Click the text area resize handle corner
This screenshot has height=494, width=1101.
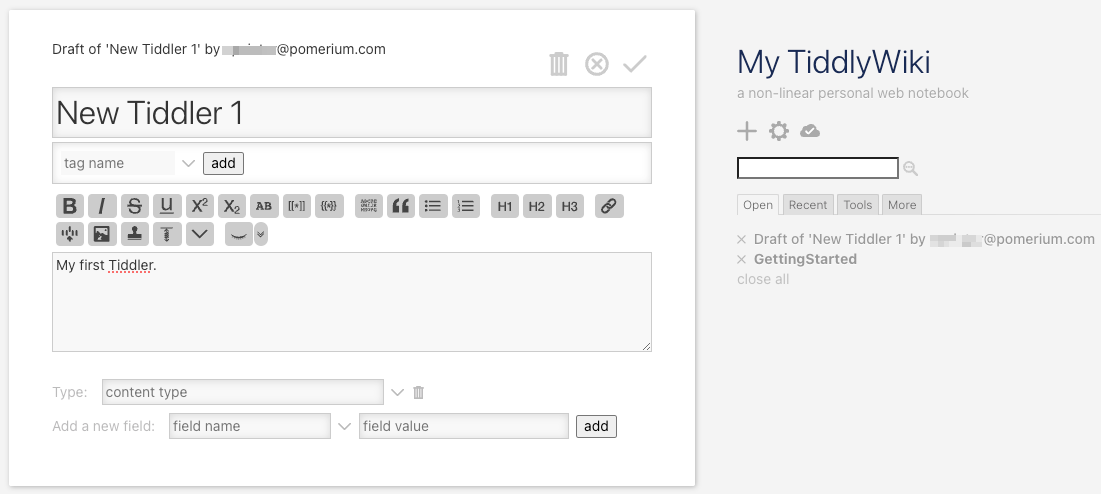coord(647,347)
